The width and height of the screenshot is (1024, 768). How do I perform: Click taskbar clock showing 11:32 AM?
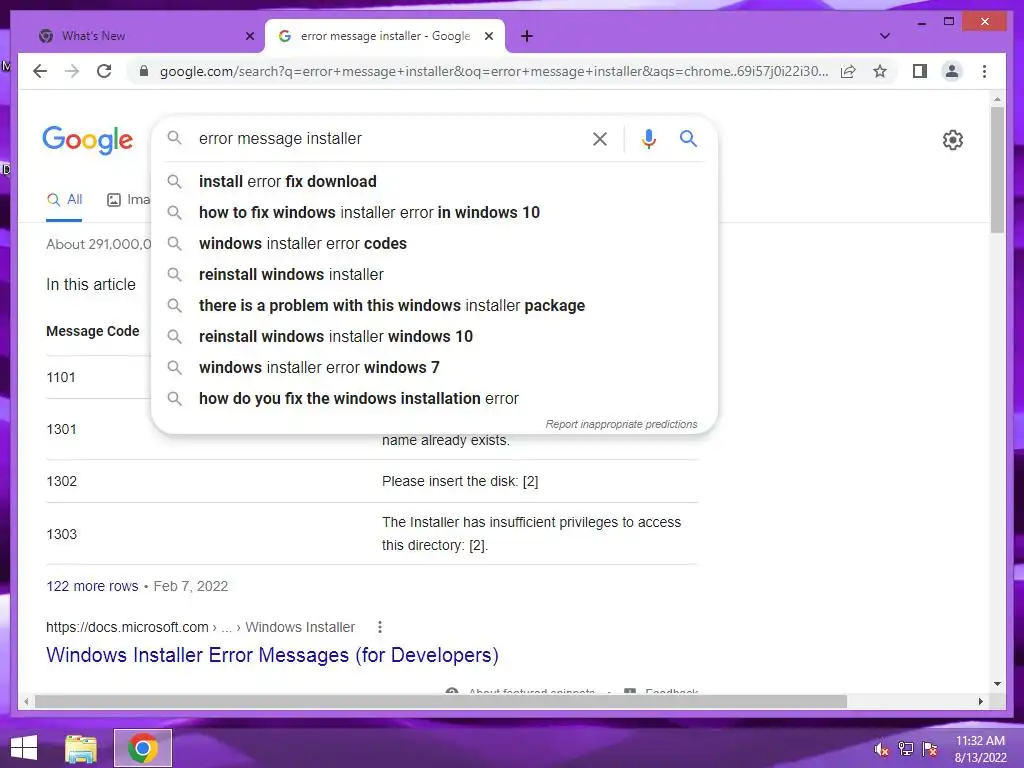pos(980,749)
